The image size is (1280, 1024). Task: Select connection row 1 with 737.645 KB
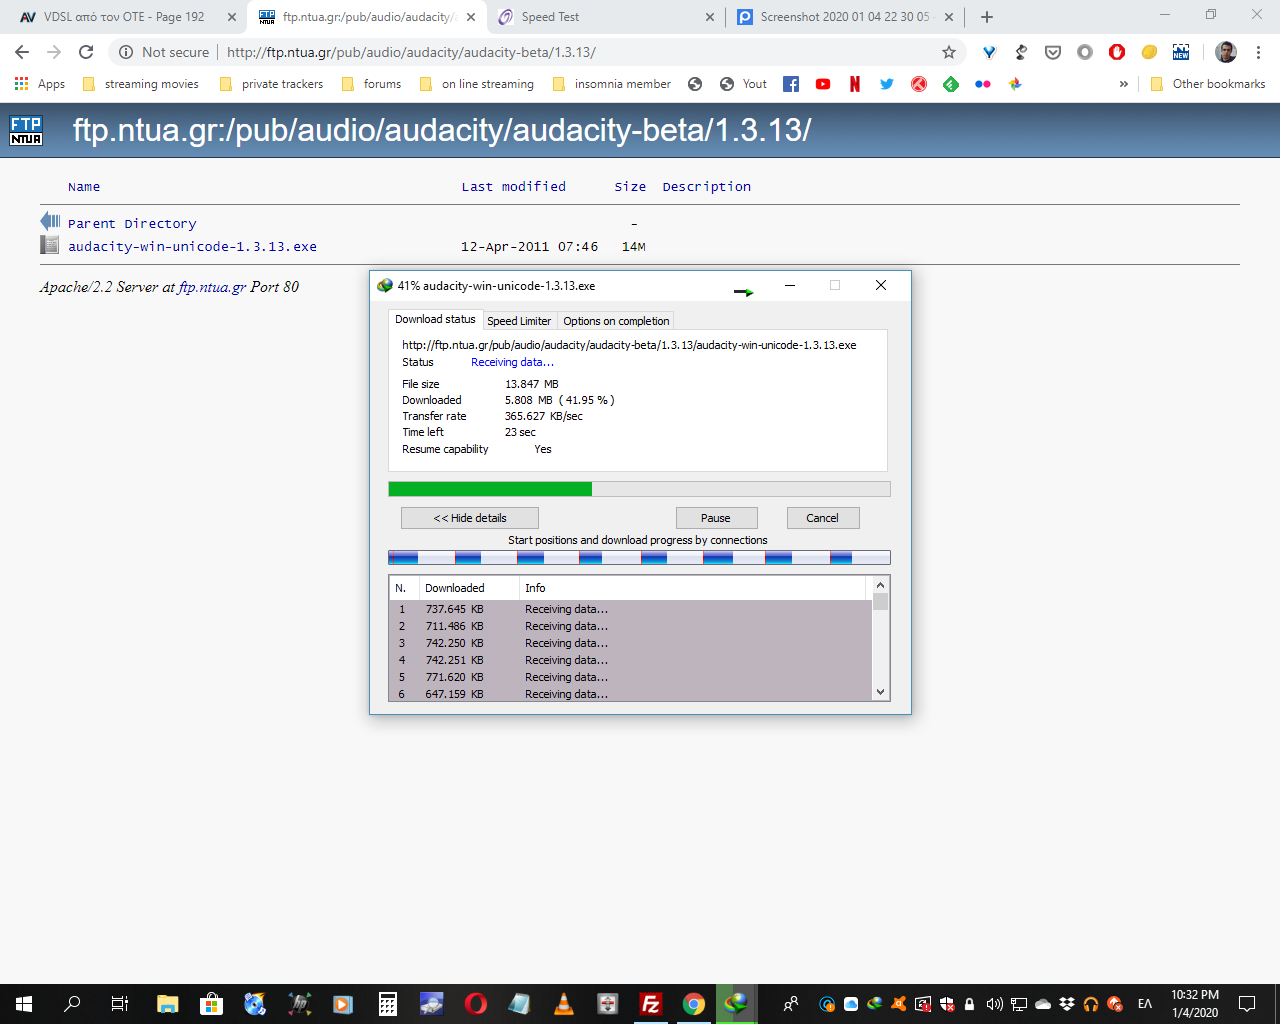tap(630, 609)
